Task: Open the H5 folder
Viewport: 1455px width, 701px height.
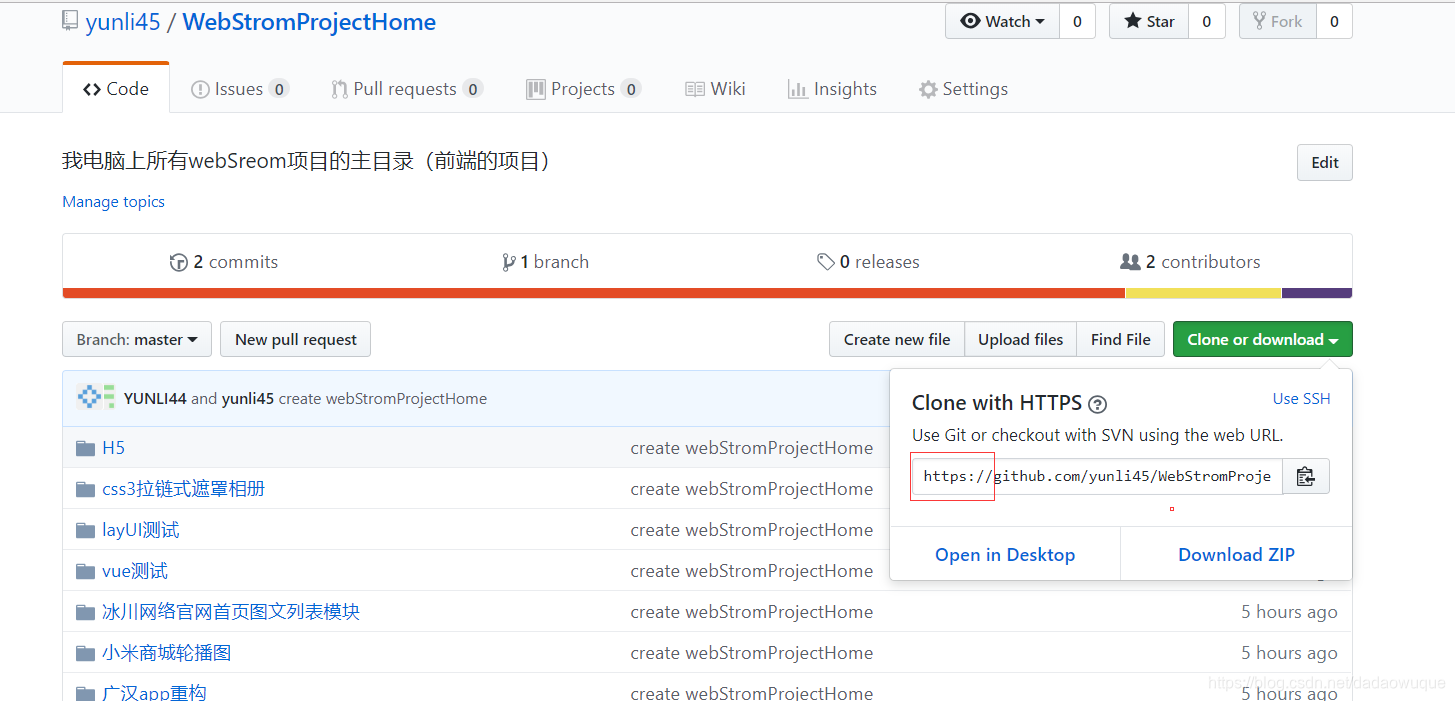Action: coord(113,448)
